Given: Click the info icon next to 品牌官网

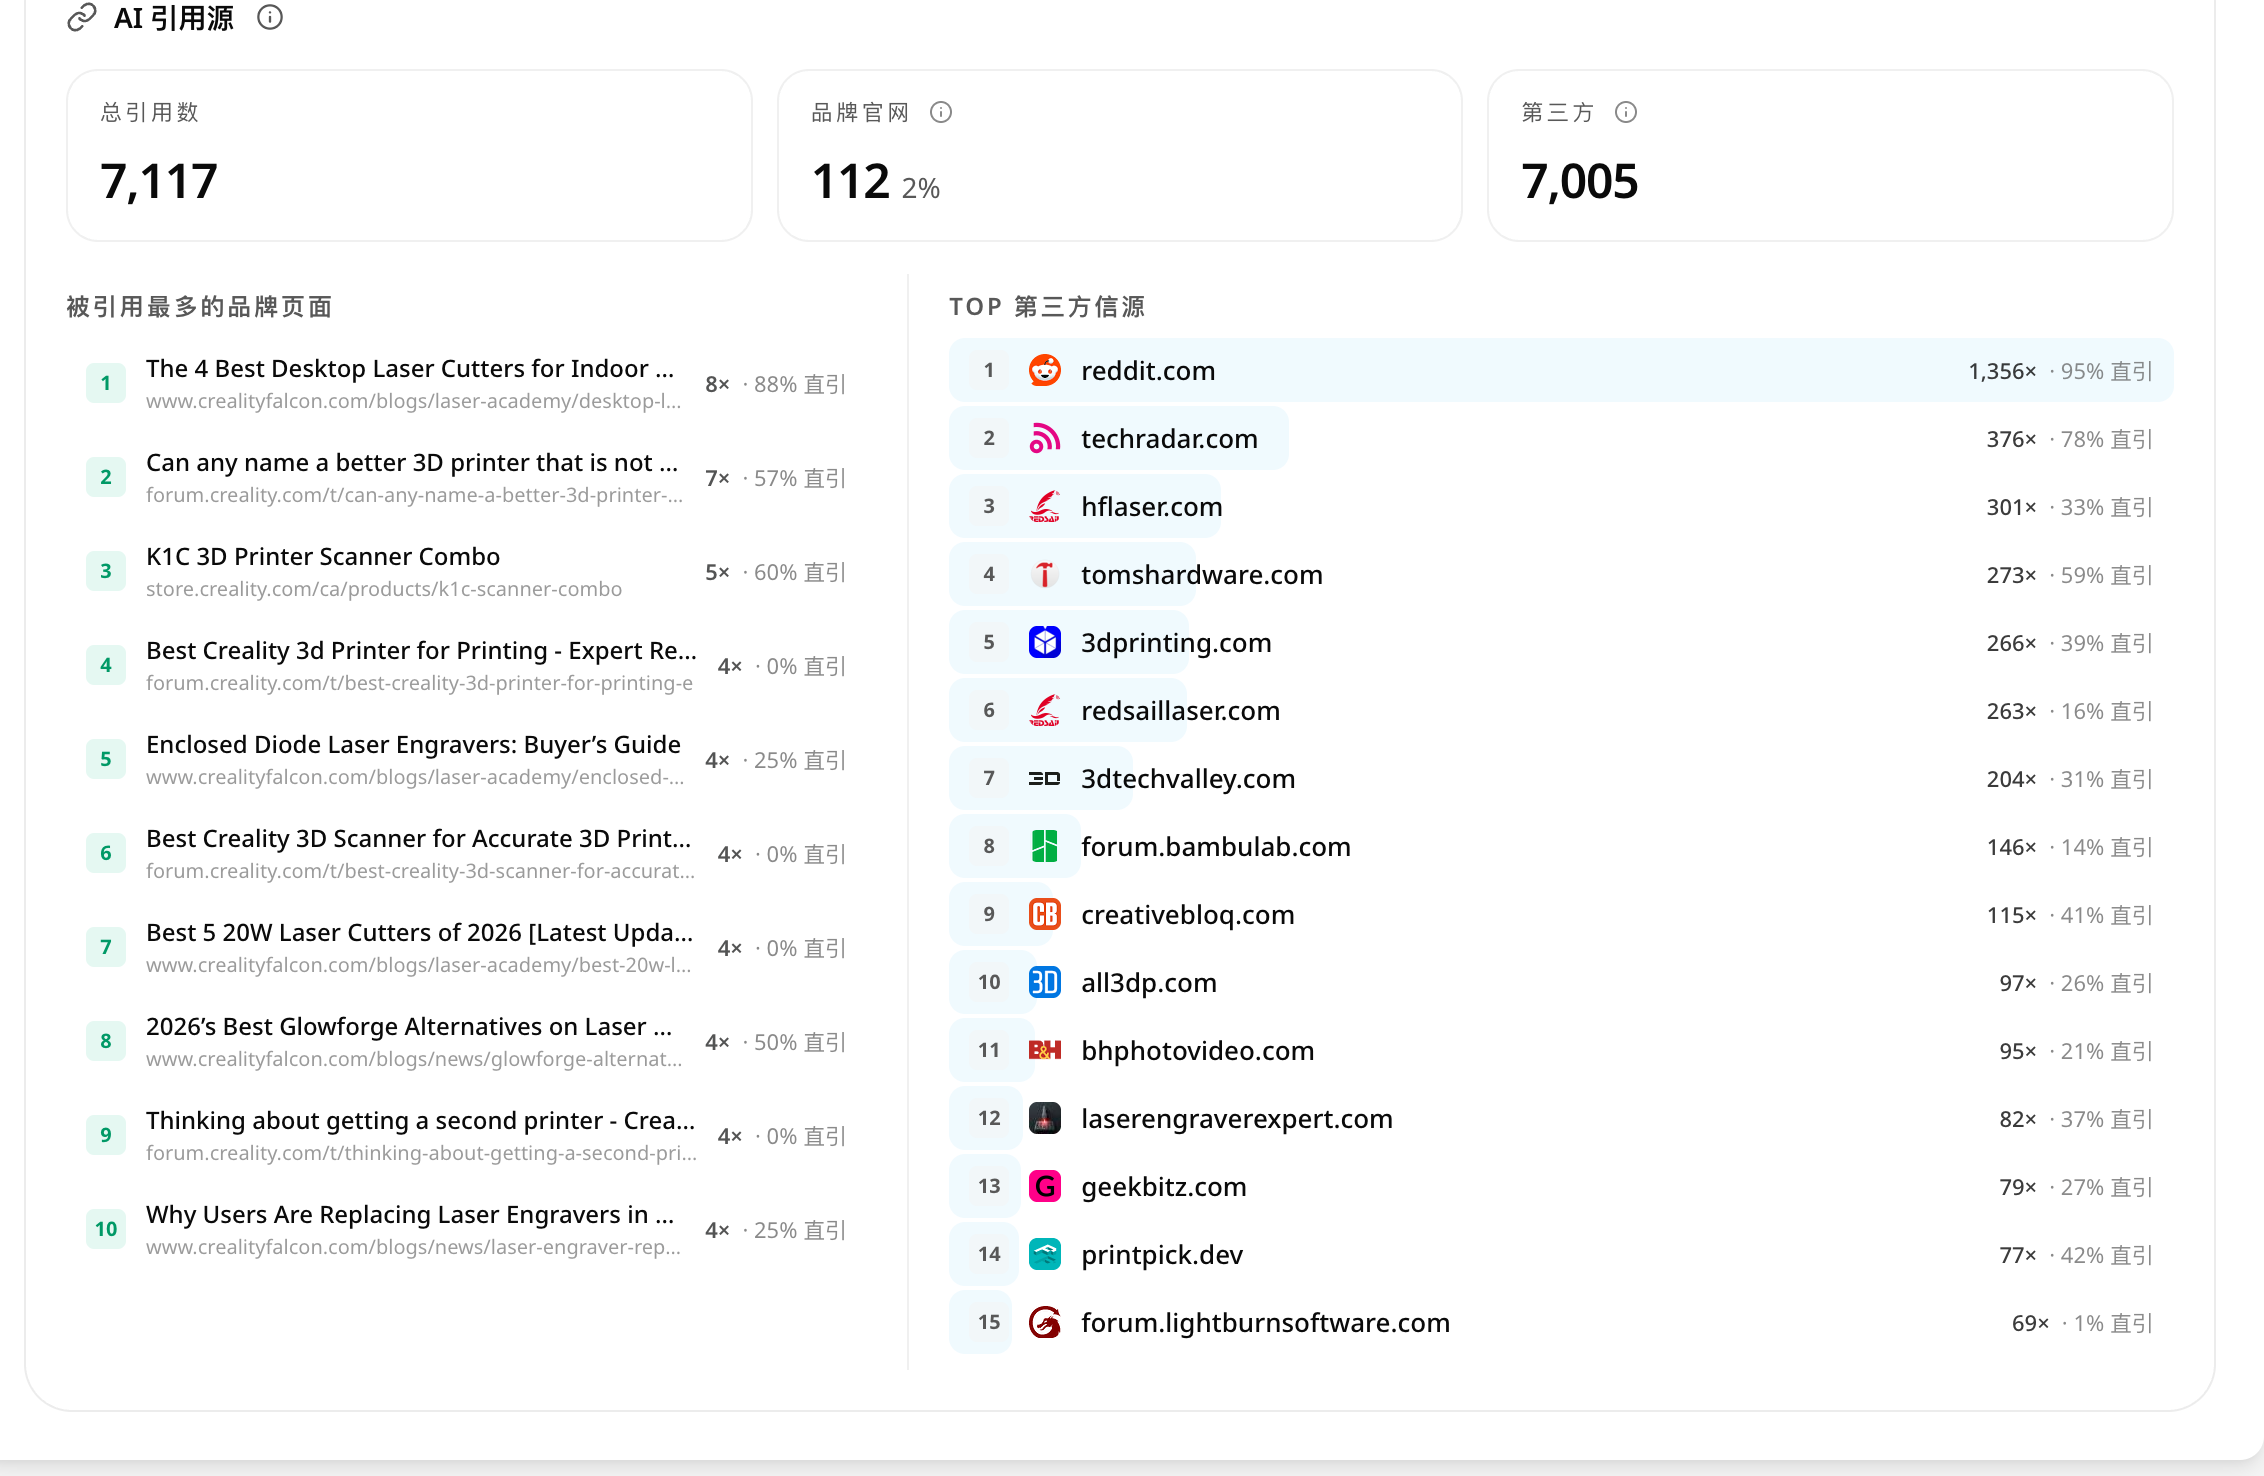Looking at the screenshot, I should (941, 112).
